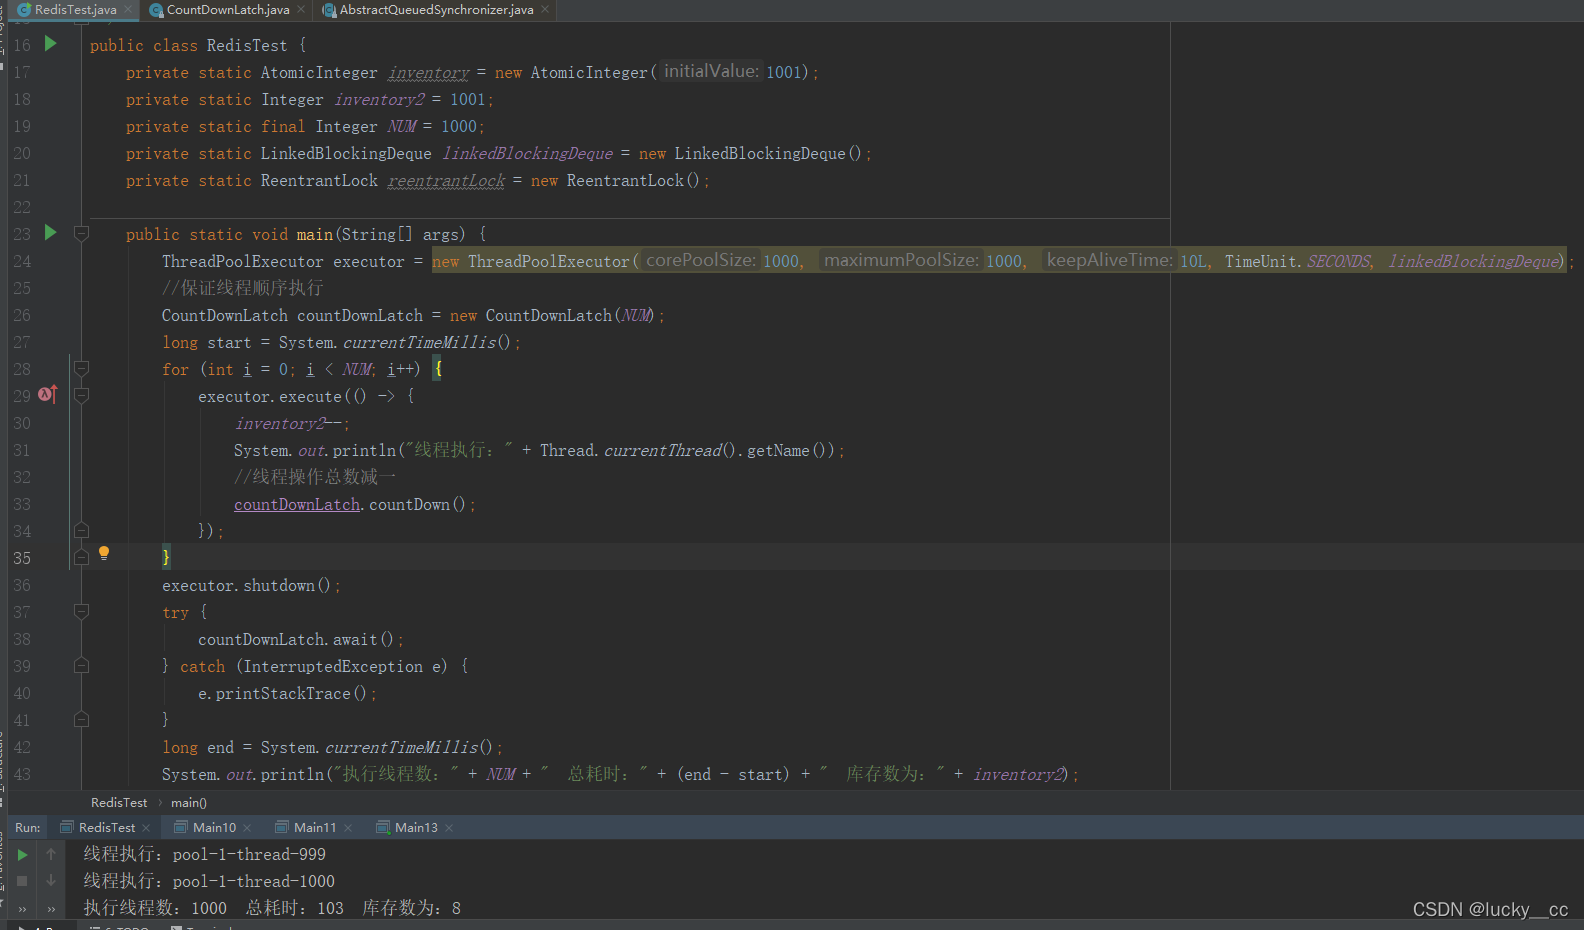
Task: Select the Main10 run tab
Action: coord(214,827)
